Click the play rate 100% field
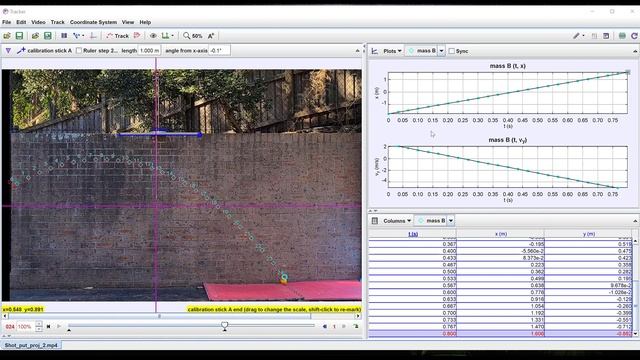The width and height of the screenshot is (640, 360). tap(24, 327)
